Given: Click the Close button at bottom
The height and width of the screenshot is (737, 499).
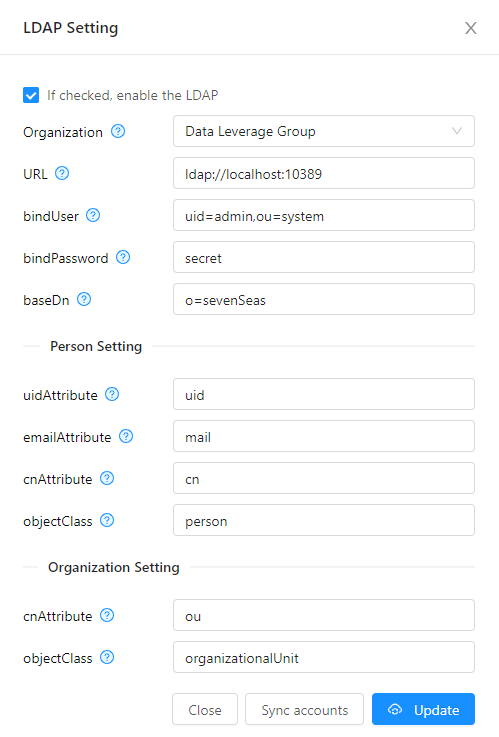Looking at the screenshot, I should click(205, 709).
